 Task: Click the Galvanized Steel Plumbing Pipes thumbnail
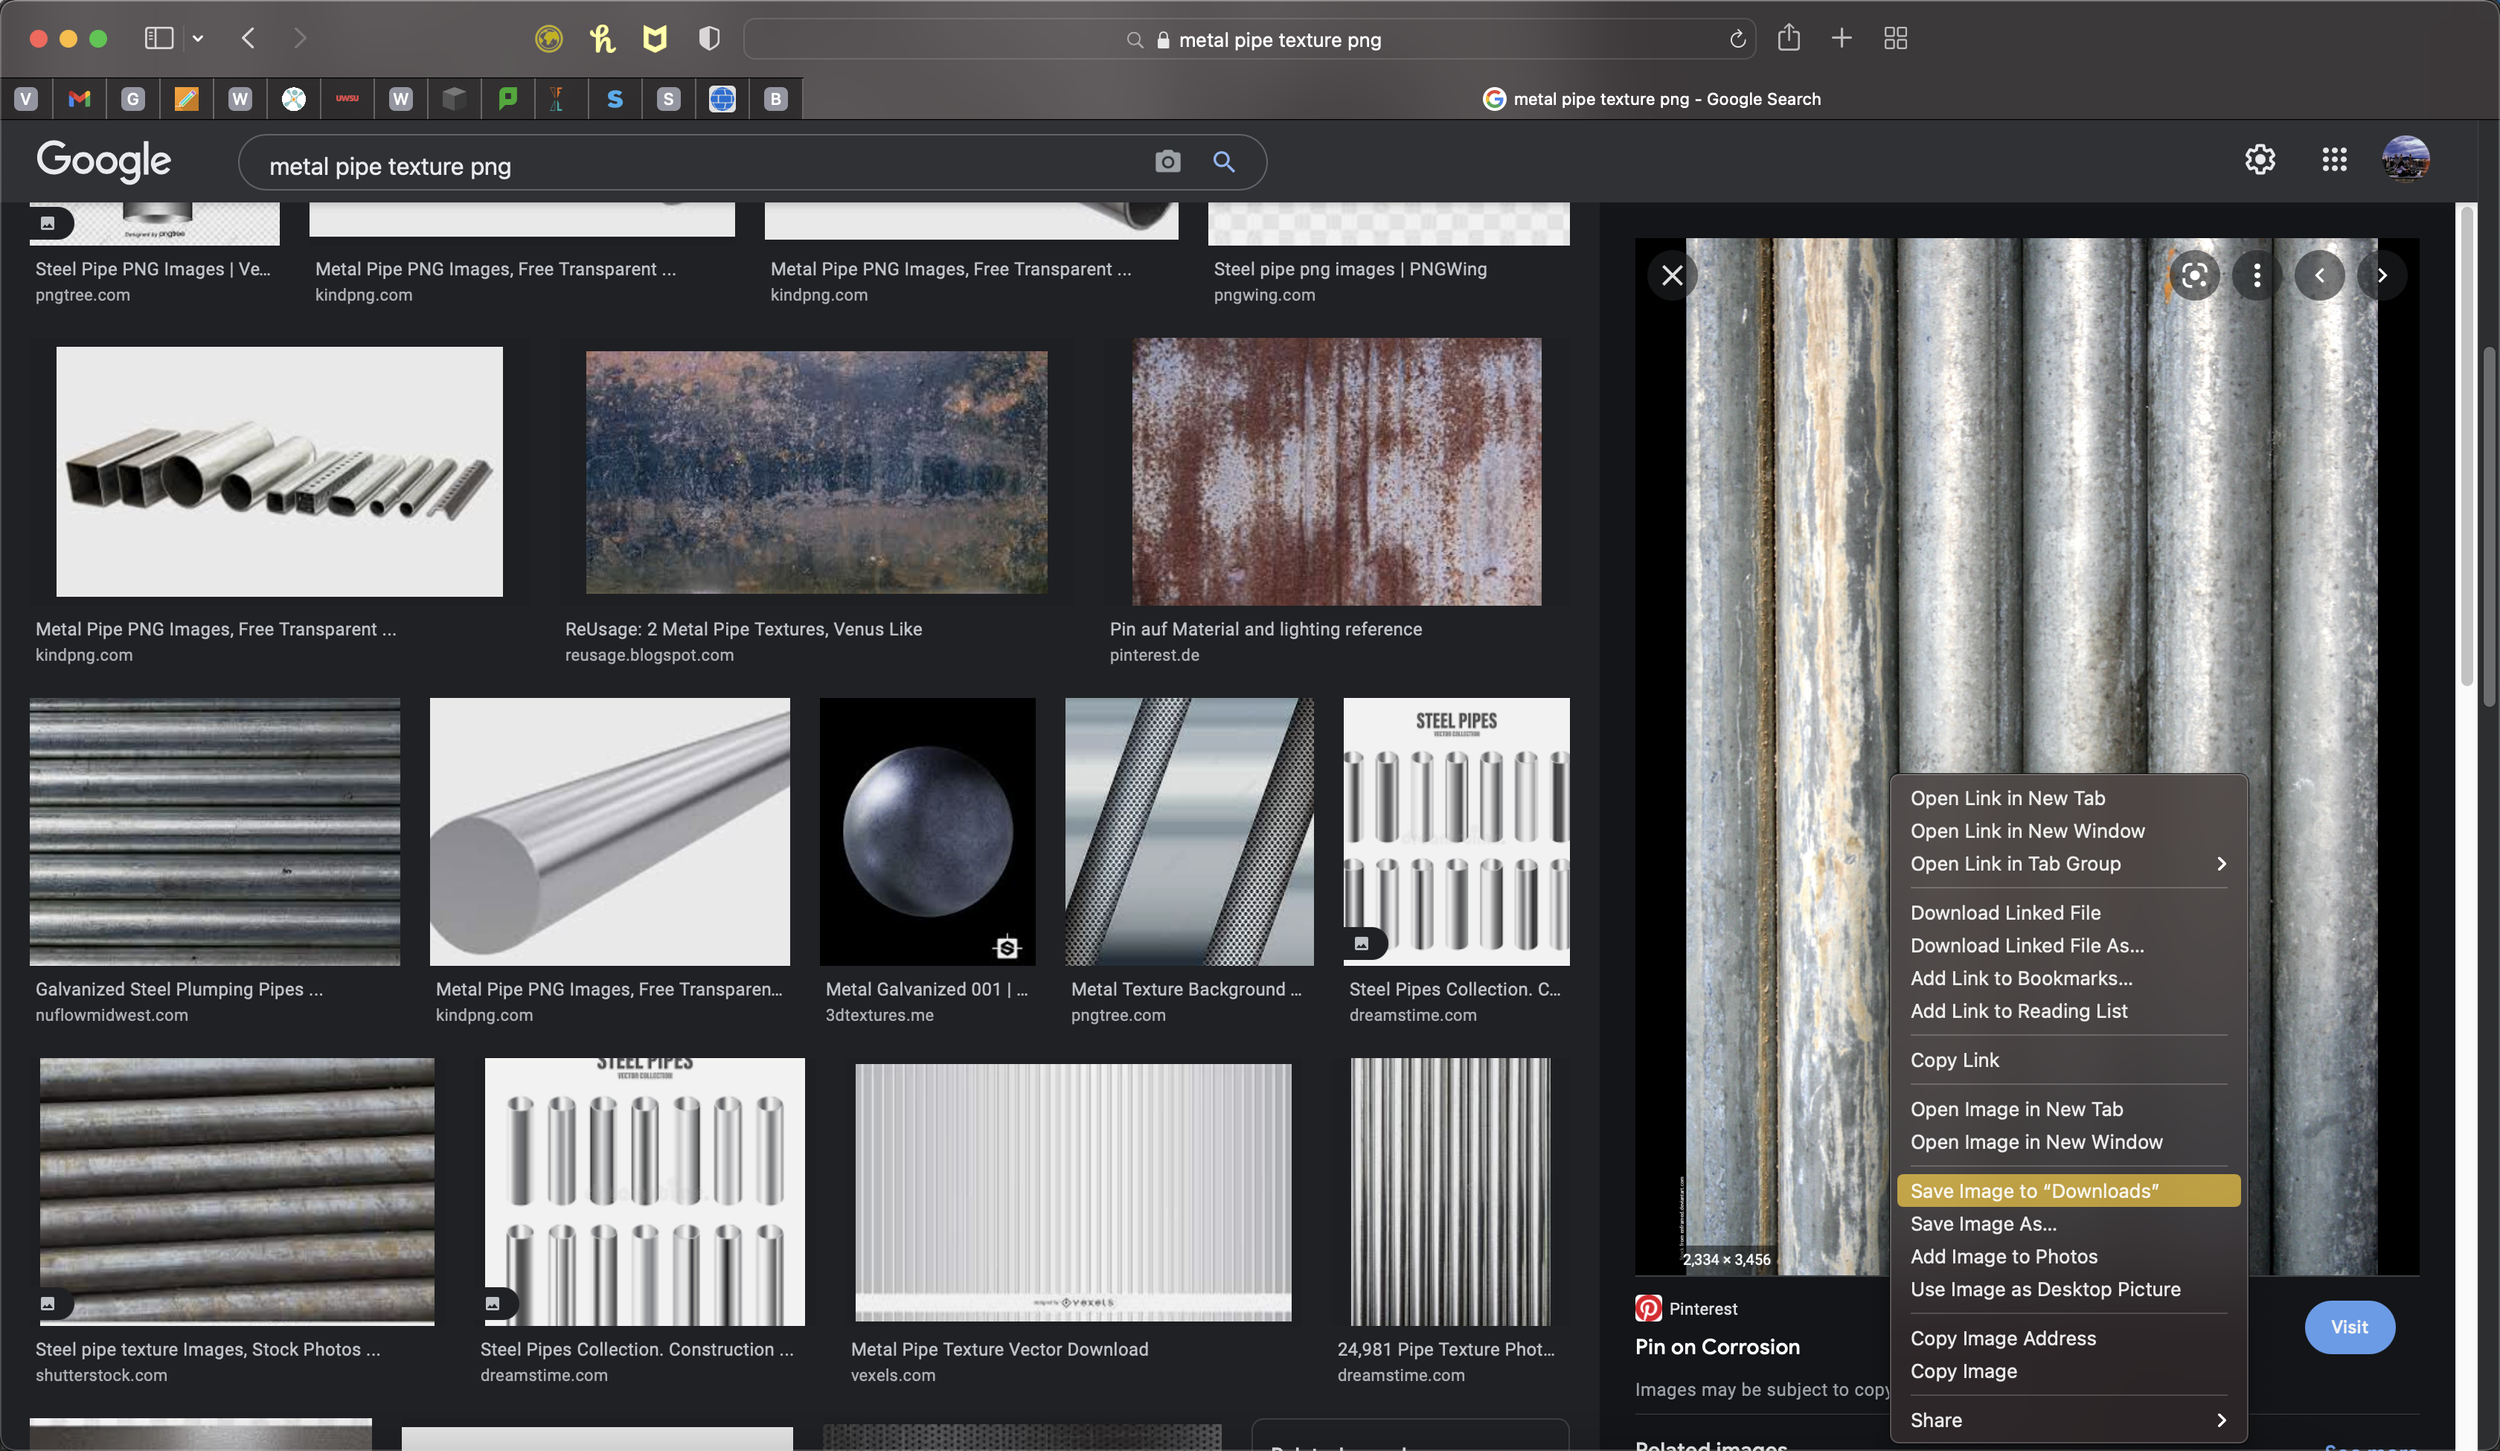(x=214, y=831)
